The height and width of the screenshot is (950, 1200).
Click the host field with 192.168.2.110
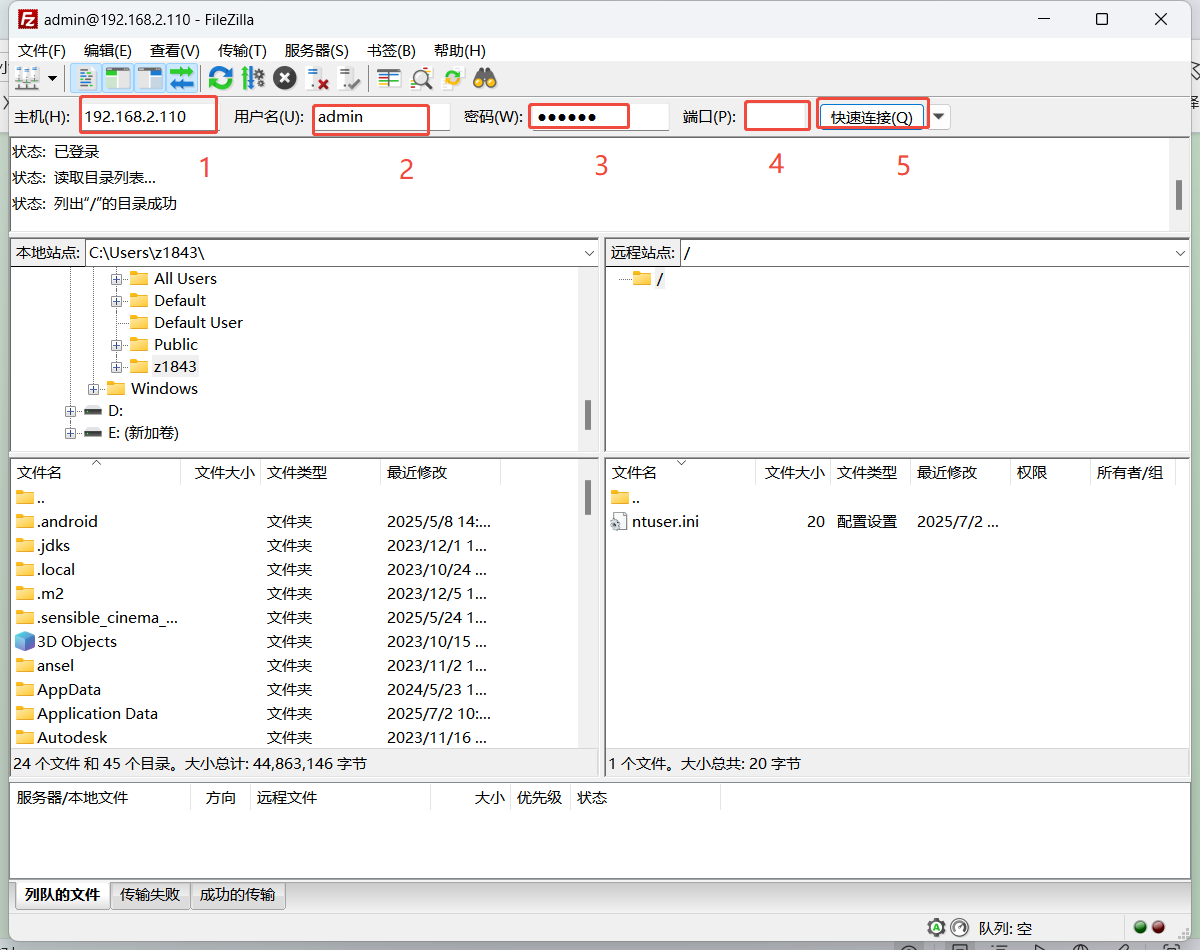click(149, 116)
